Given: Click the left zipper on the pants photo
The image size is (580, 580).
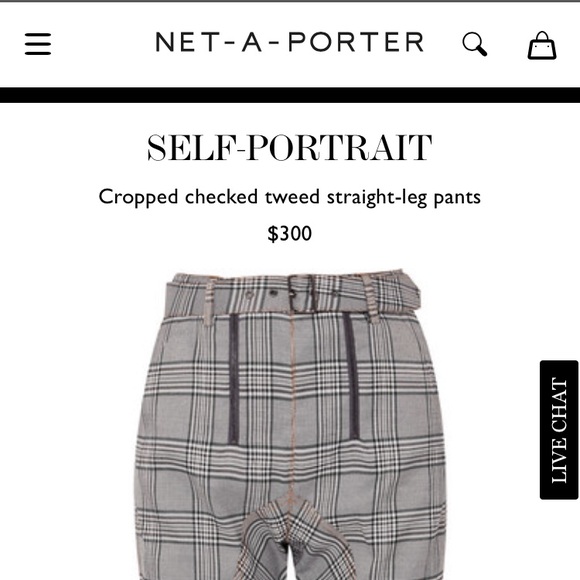Looking at the screenshot, I should click(x=233, y=378).
